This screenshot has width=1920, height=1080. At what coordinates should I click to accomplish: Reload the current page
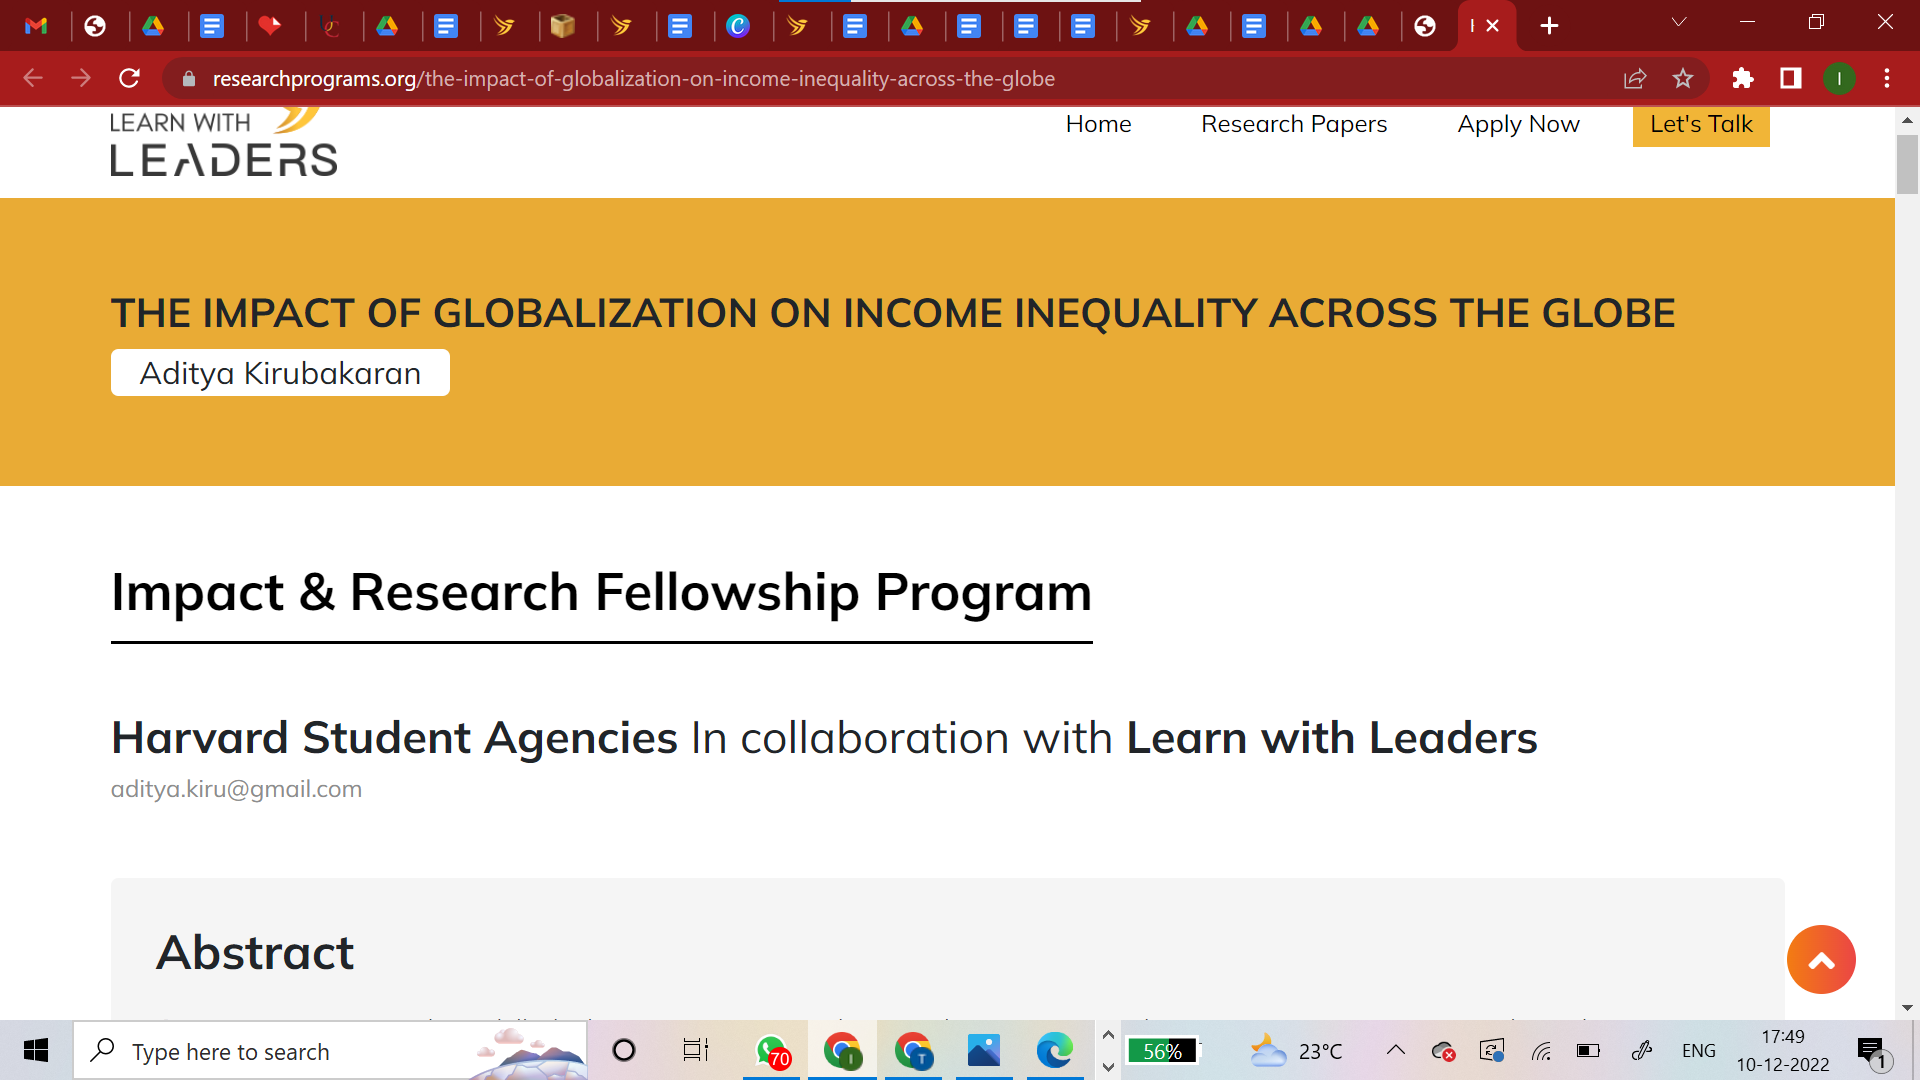[129, 78]
